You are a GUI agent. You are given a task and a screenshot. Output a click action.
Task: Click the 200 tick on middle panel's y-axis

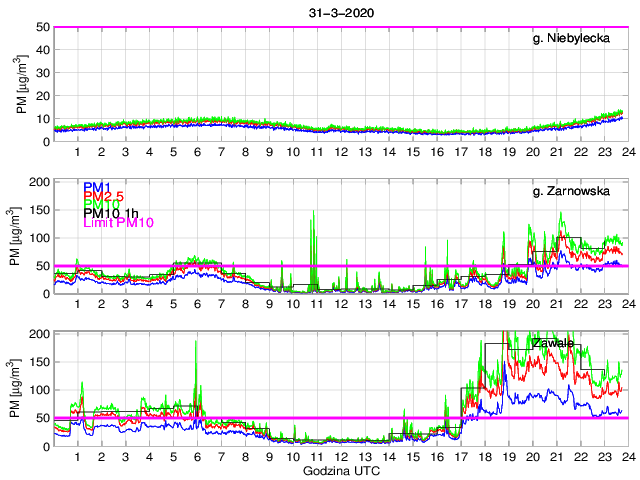point(40,181)
